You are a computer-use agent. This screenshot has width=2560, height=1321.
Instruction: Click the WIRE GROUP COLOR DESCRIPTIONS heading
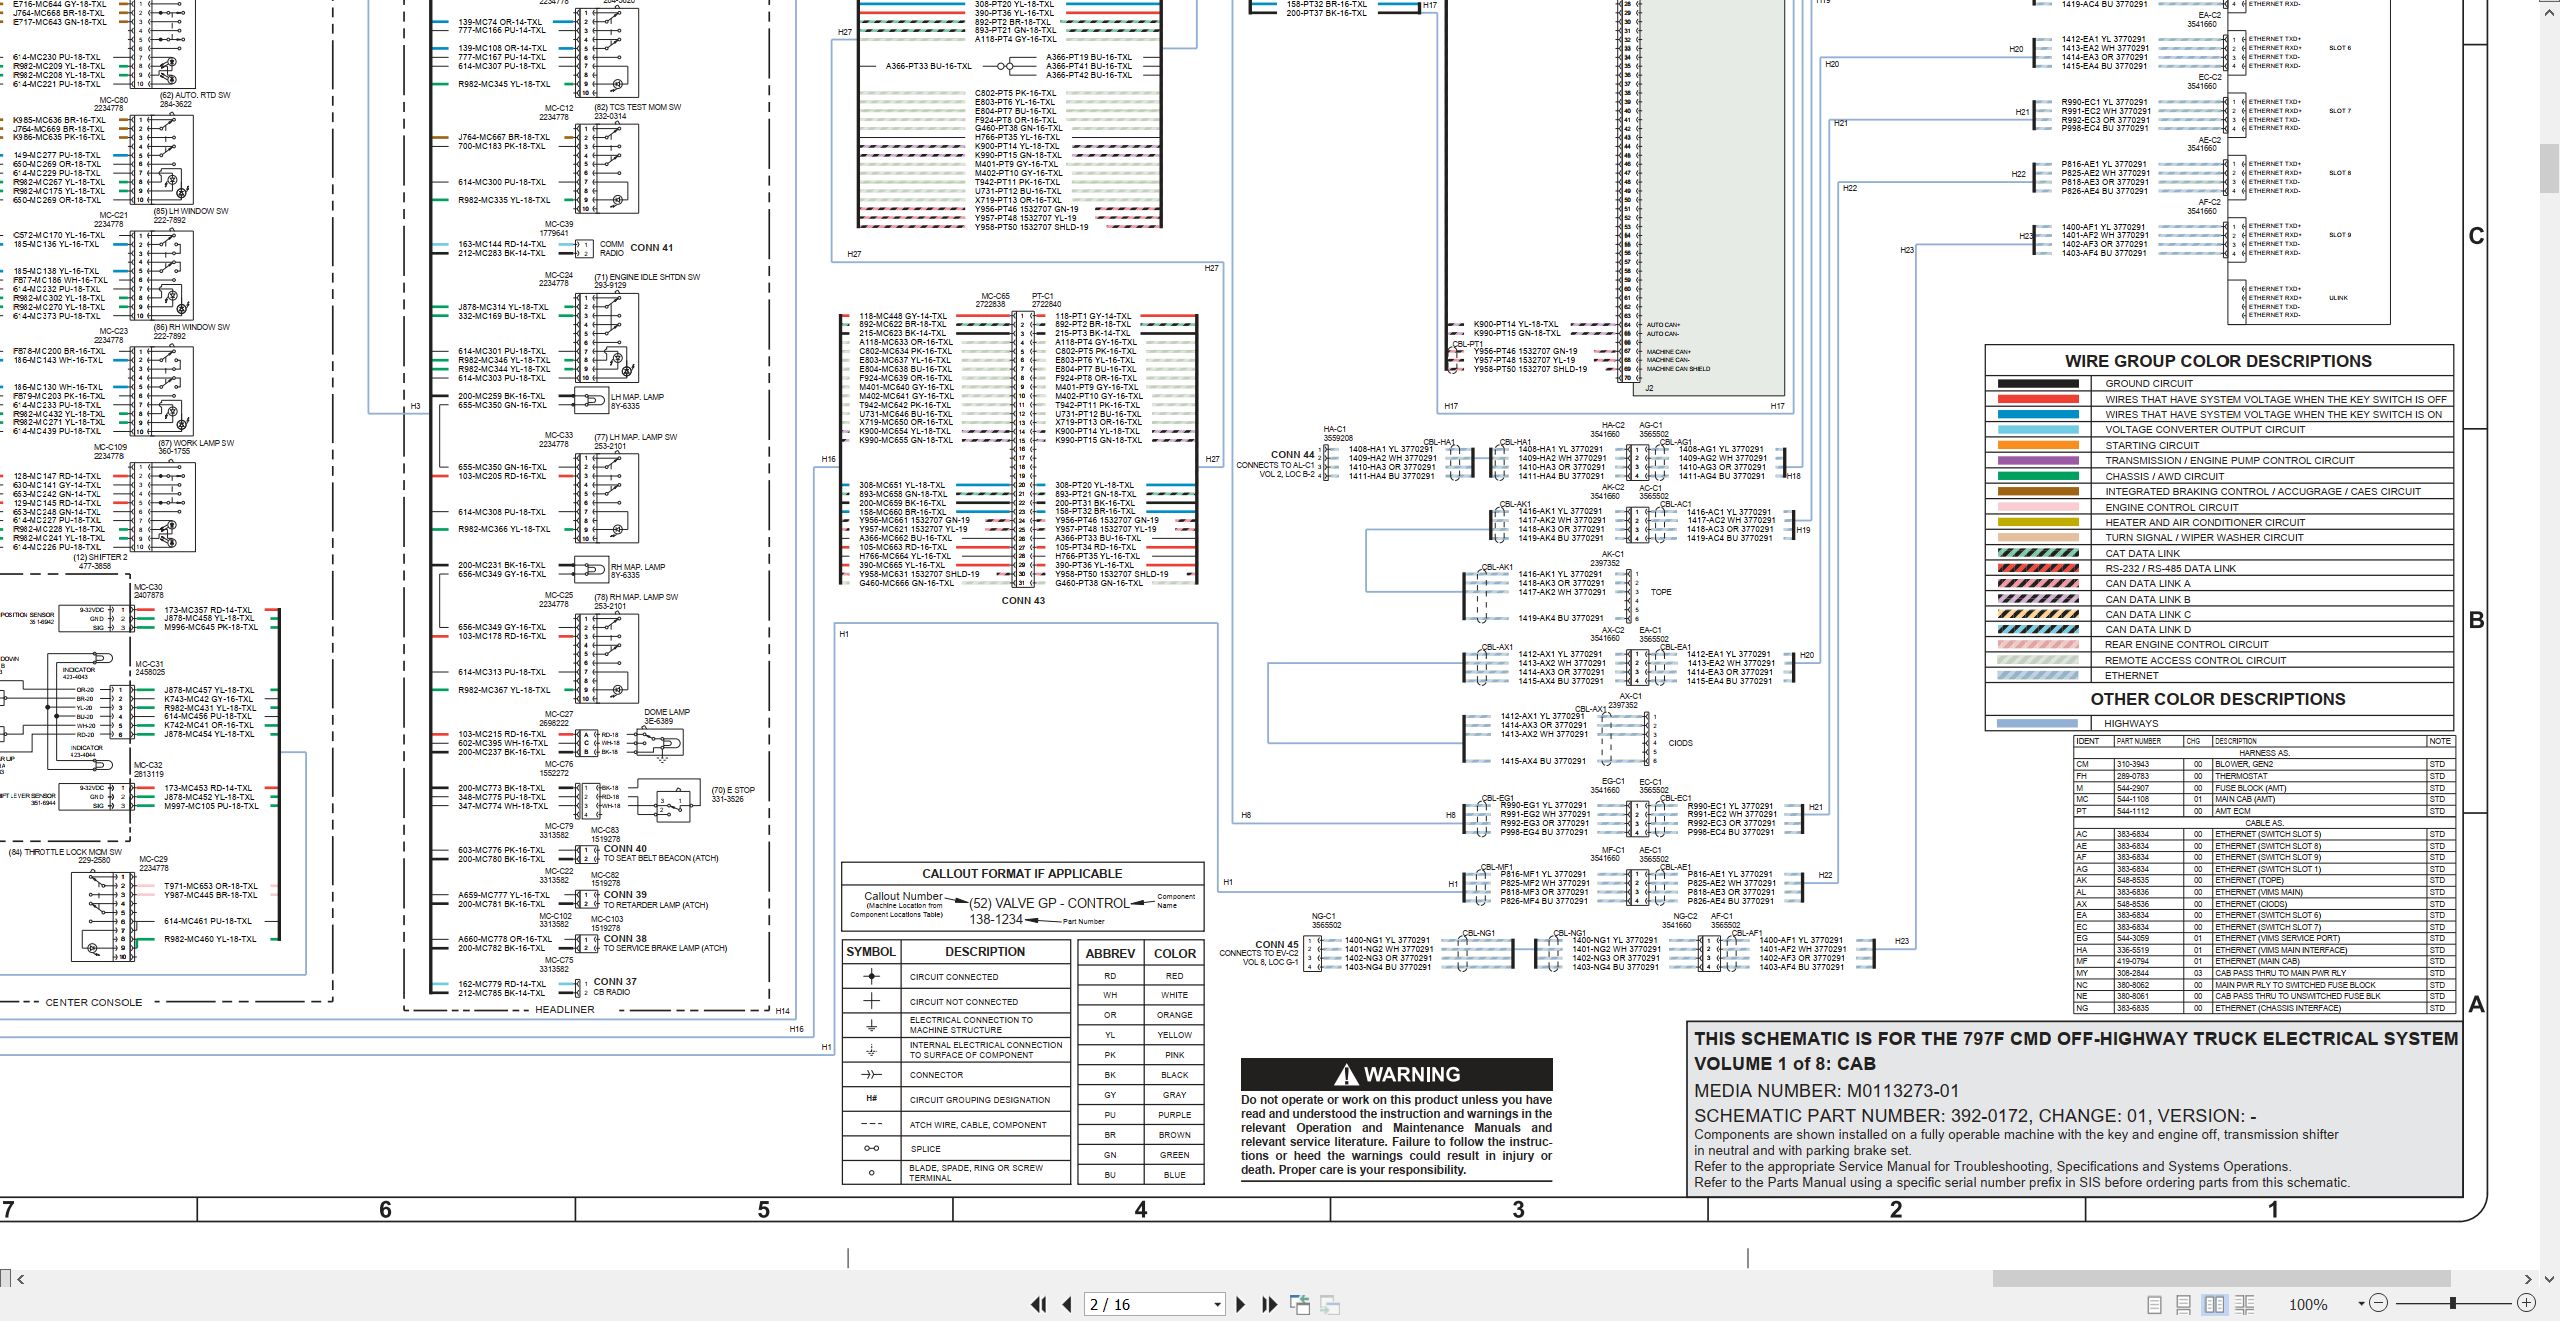[2218, 361]
